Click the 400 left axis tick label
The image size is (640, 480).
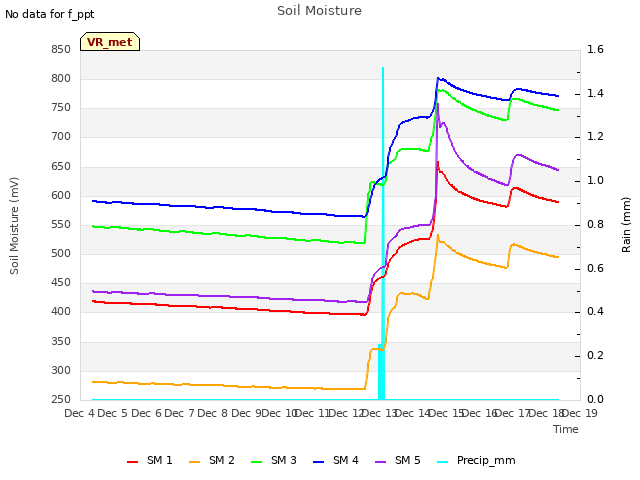61,311
